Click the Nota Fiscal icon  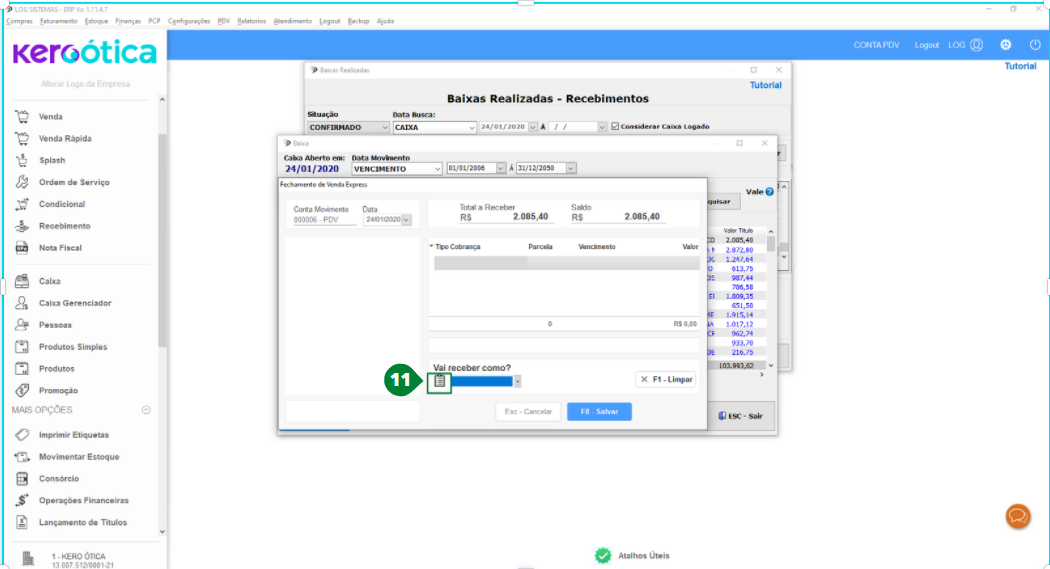click(22, 248)
